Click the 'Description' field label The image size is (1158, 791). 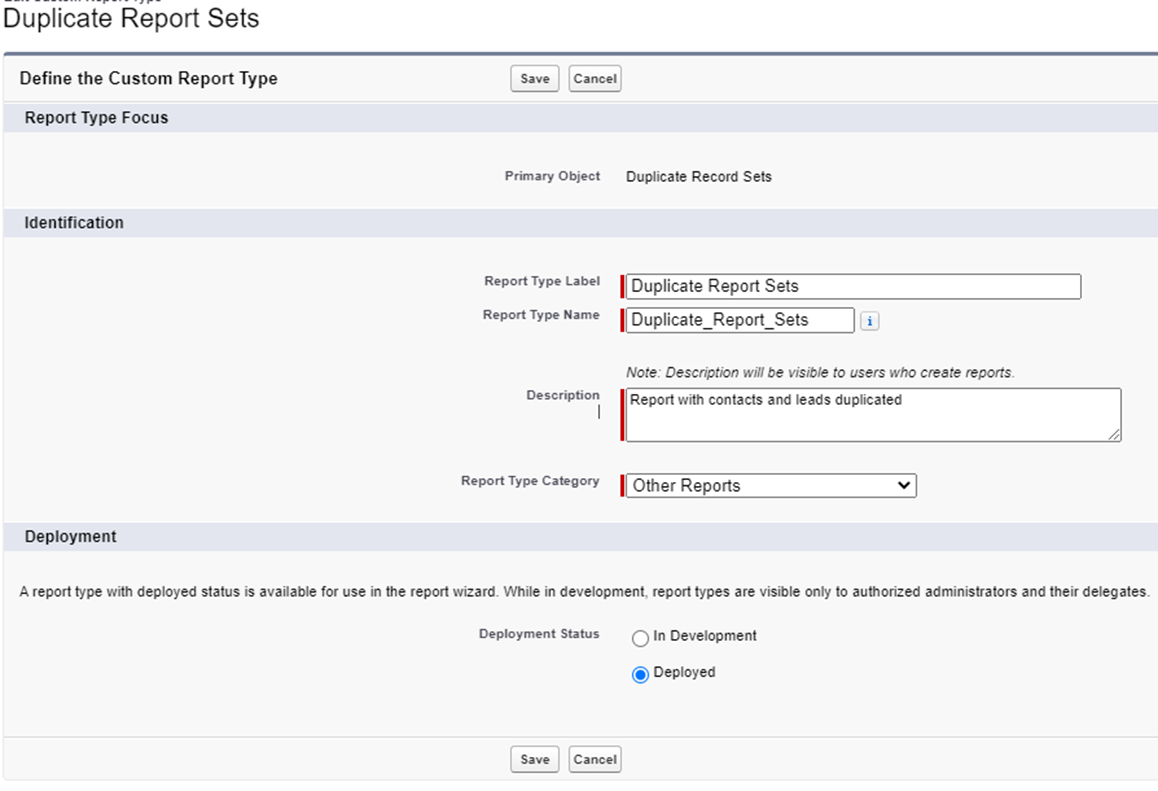pos(563,396)
